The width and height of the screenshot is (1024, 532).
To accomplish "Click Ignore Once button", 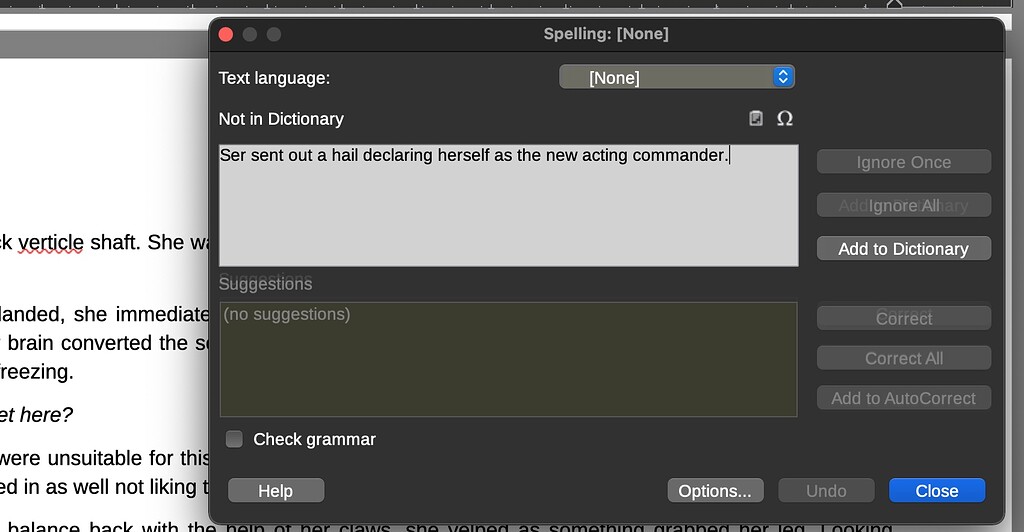I will tap(904, 162).
